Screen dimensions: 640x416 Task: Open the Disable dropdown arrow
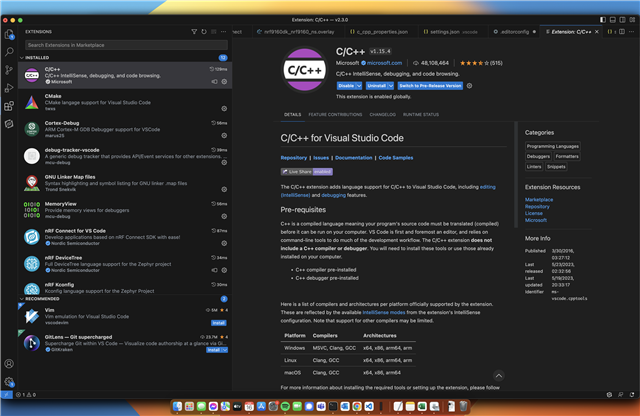pos(359,86)
